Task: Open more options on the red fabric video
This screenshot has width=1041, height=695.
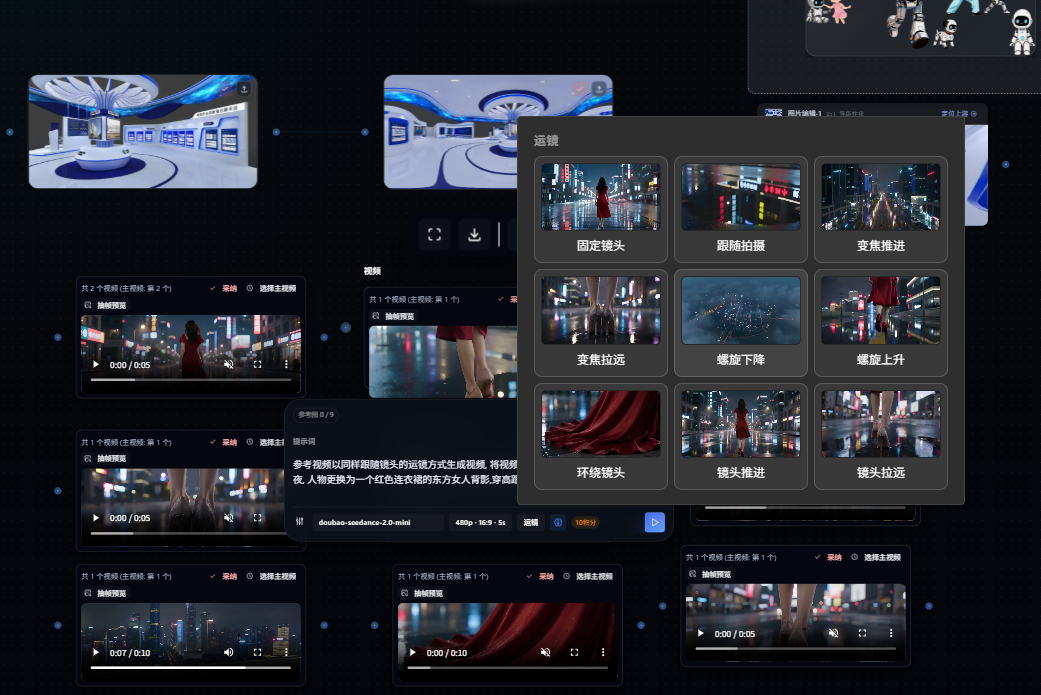Action: [603, 653]
